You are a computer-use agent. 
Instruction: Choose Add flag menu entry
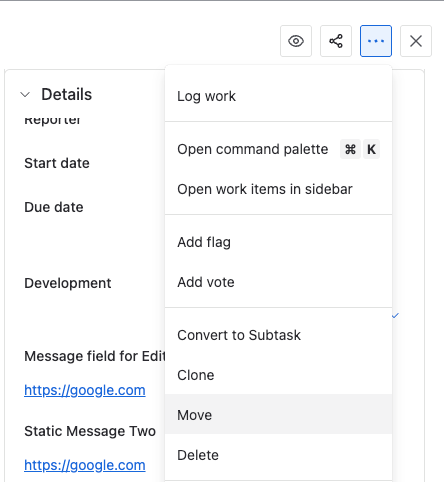pyautogui.click(x=278, y=242)
